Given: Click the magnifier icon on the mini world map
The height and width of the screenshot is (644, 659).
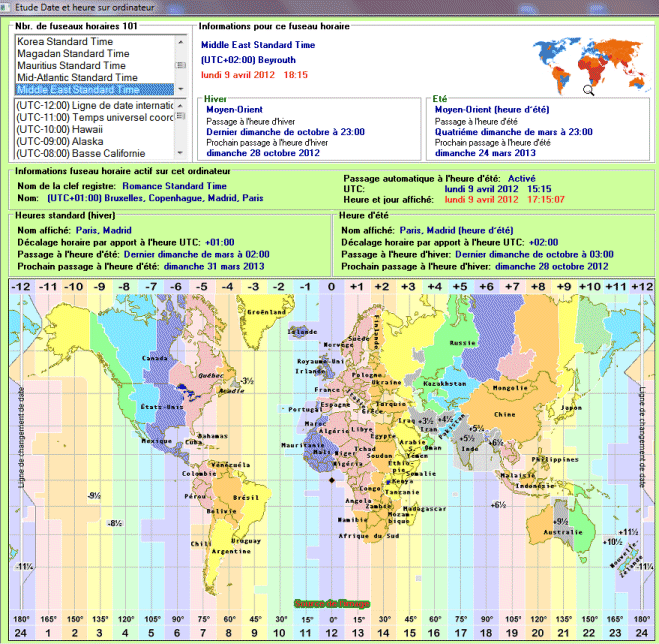Looking at the screenshot, I should pos(589,89).
